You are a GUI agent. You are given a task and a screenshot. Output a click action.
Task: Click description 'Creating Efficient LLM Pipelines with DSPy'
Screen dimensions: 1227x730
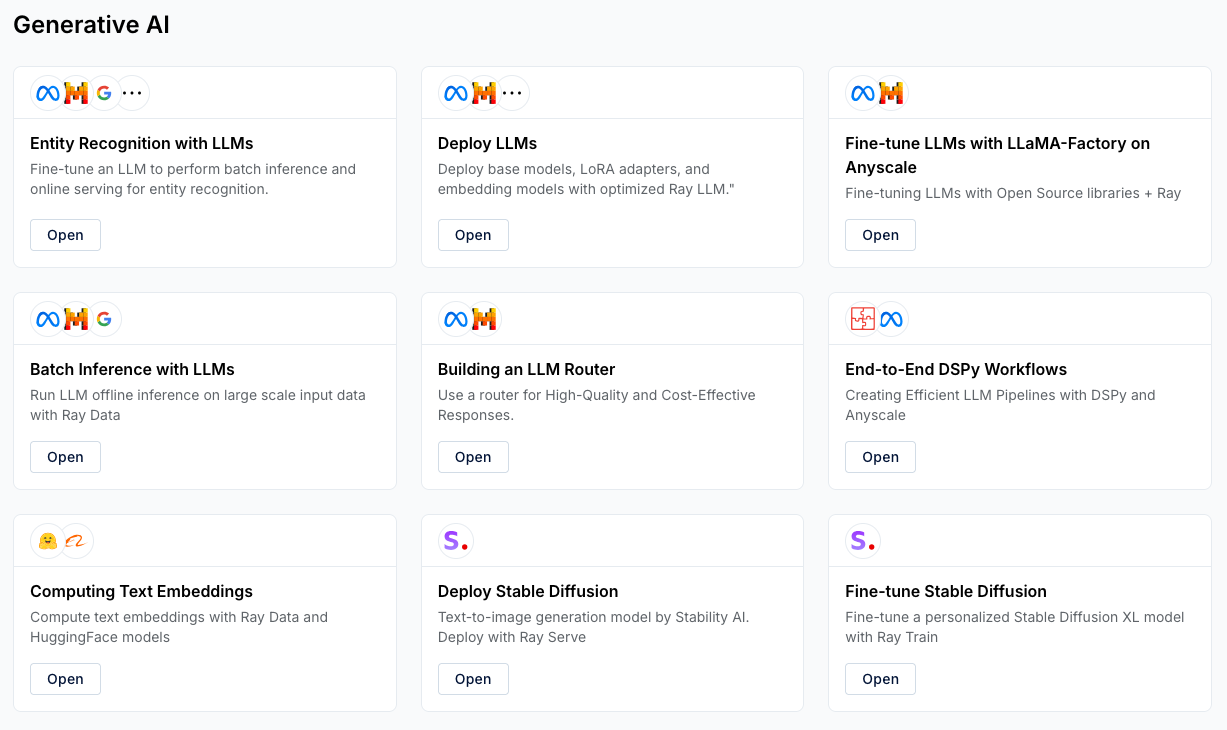coord(1000,405)
